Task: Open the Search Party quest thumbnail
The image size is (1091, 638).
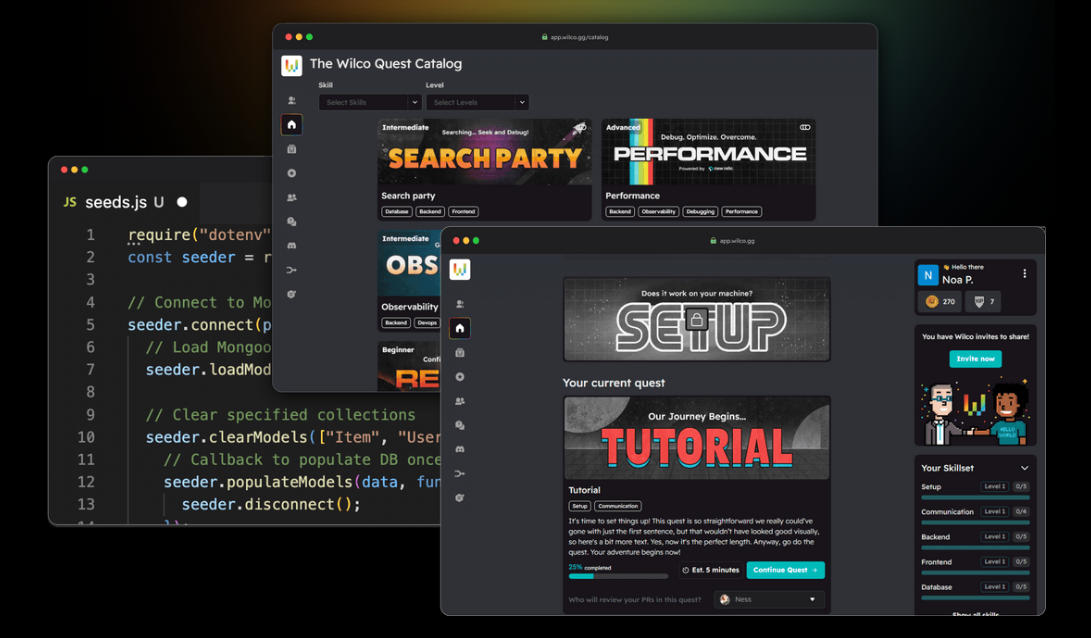Action: (484, 152)
